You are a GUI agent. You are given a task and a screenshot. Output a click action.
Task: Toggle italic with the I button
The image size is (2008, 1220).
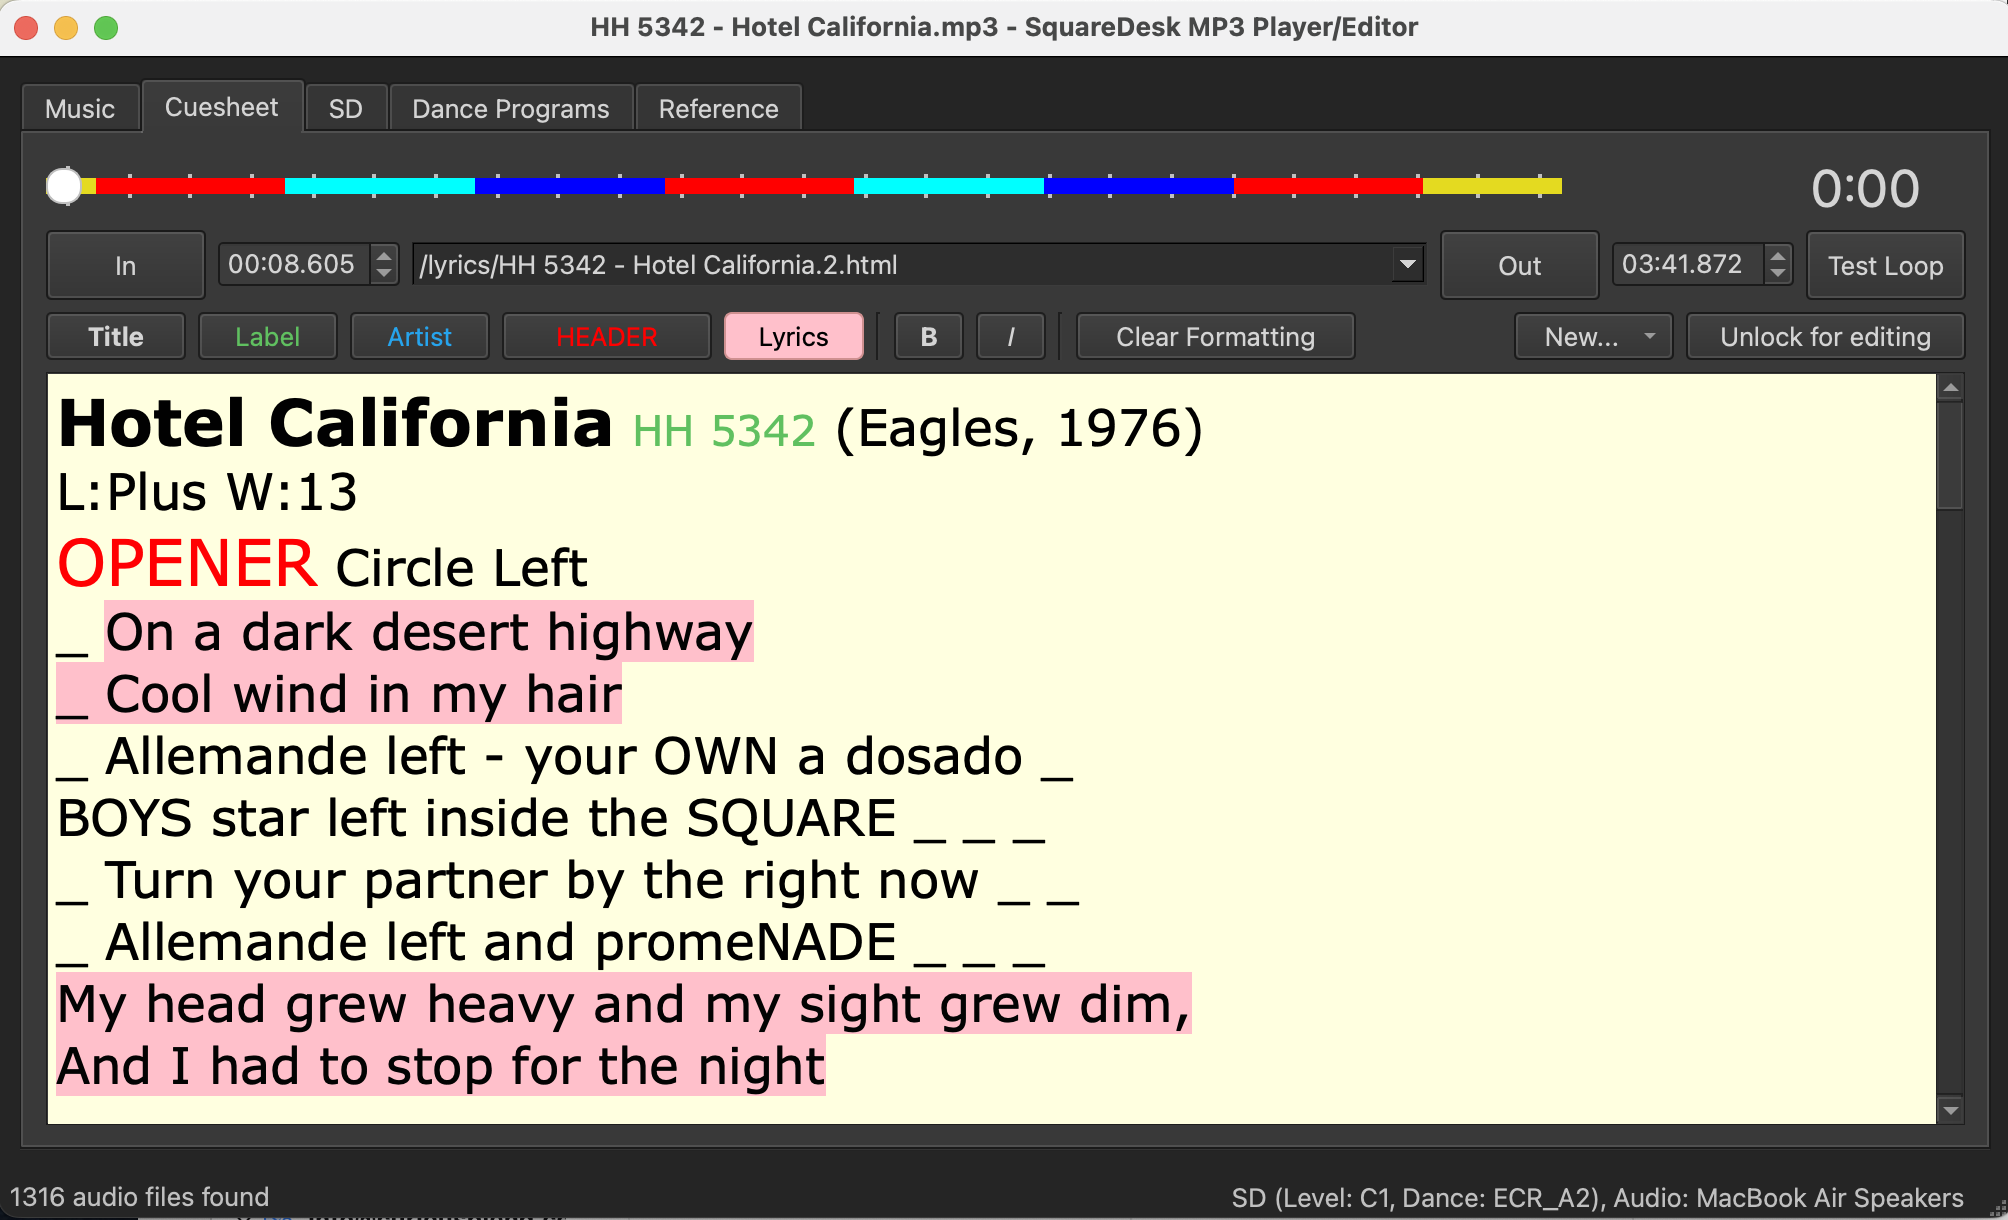coord(1010,336)
